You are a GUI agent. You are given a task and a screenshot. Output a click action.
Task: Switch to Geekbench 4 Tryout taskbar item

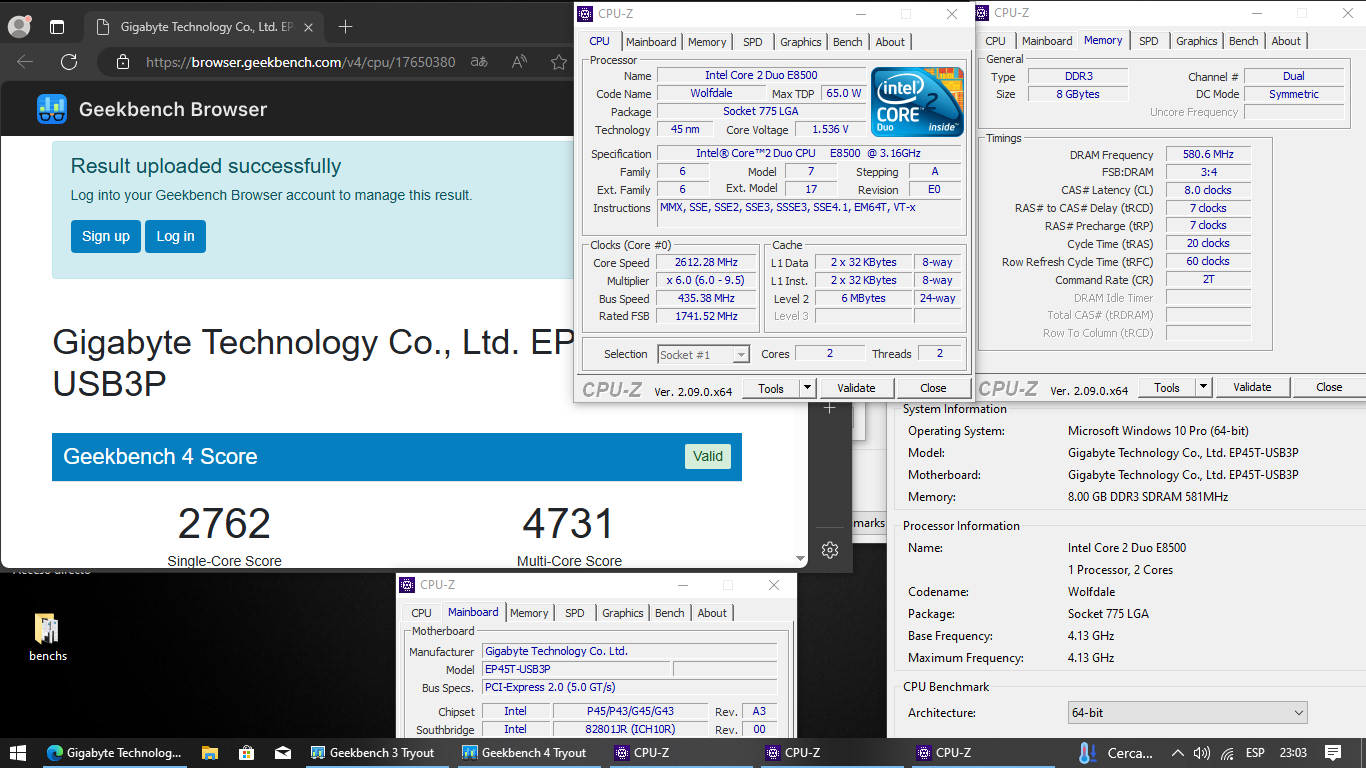pyautogui.click(x=524, y=753)
